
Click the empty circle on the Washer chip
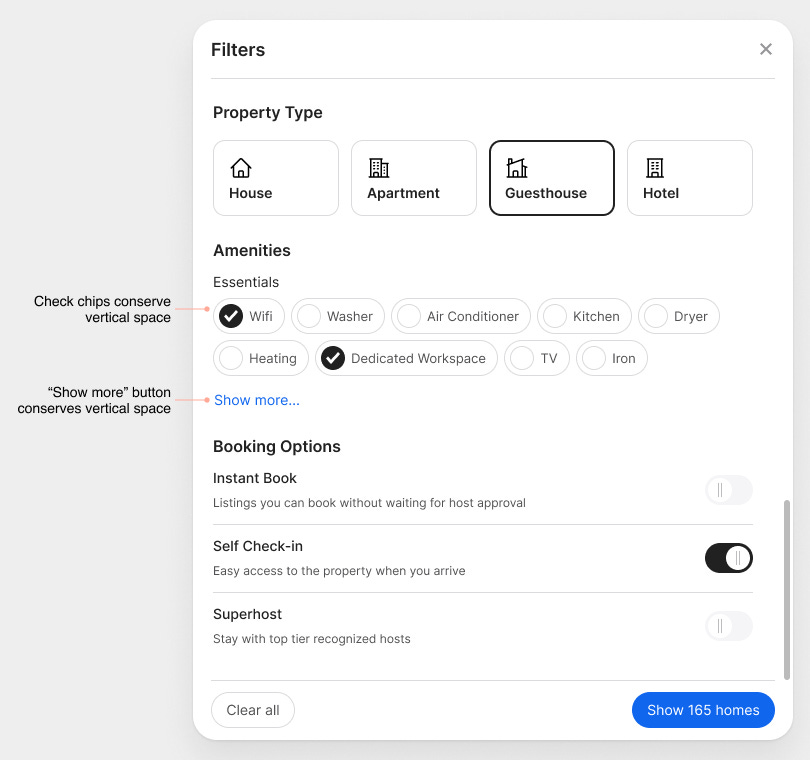[x=311, y=316]
